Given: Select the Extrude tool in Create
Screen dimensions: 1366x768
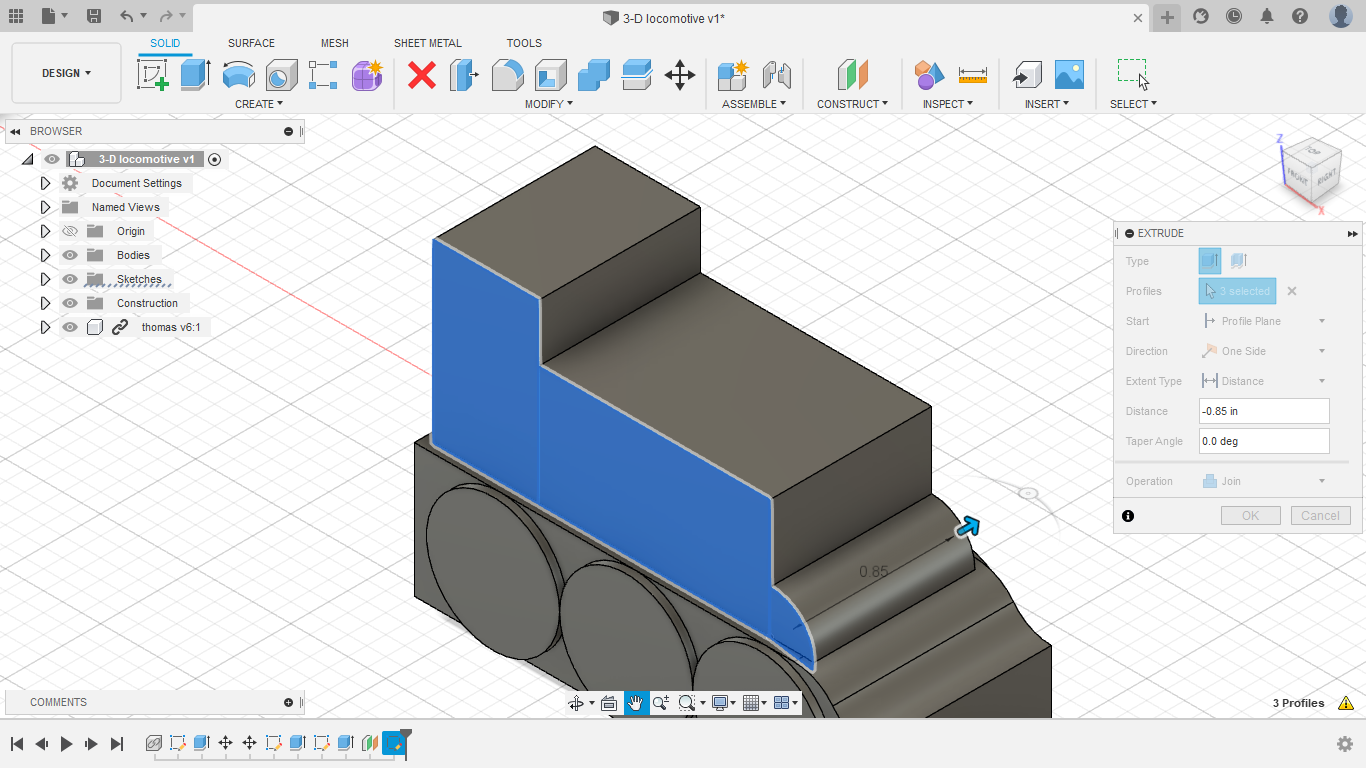Looking at the screenshot, I should [195, 75].
